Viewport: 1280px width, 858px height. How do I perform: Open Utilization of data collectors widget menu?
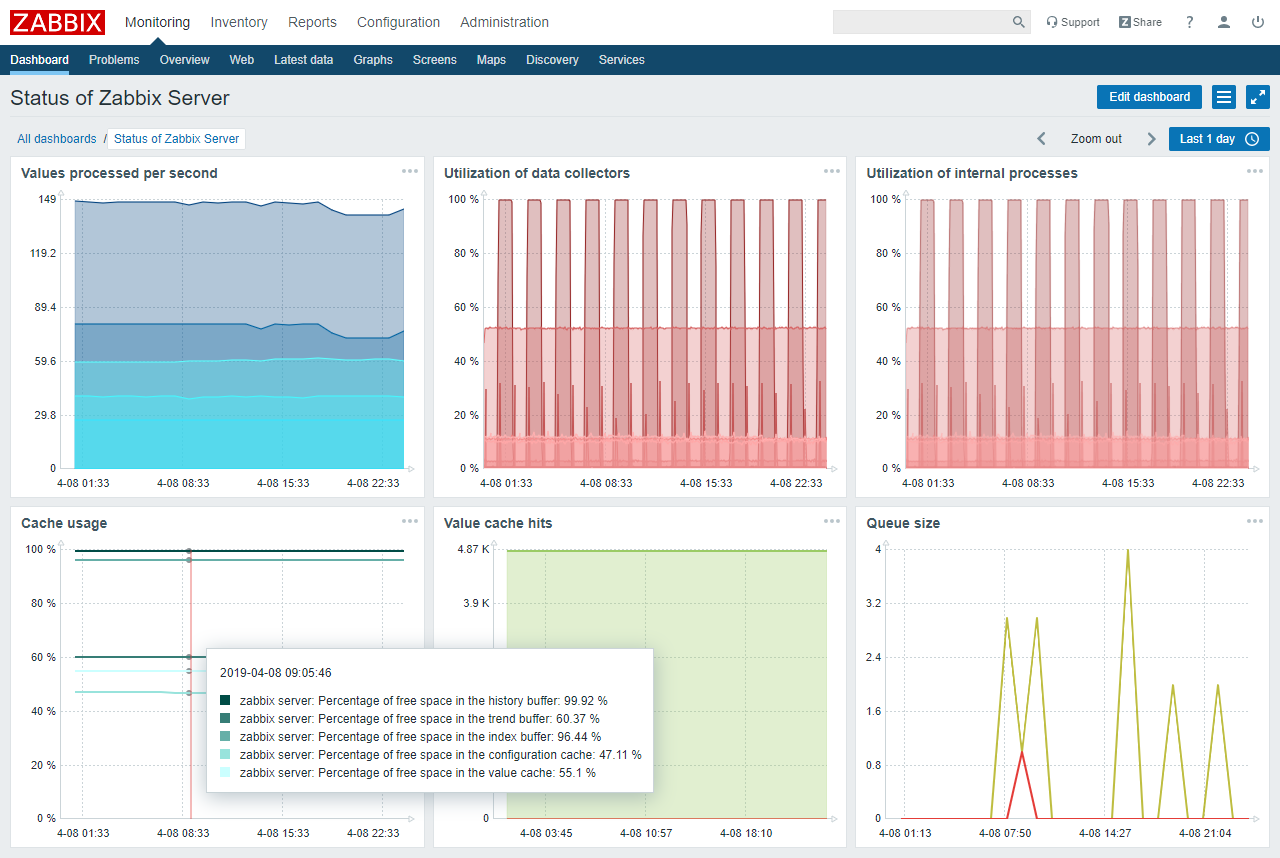click(x=832, y=171)
